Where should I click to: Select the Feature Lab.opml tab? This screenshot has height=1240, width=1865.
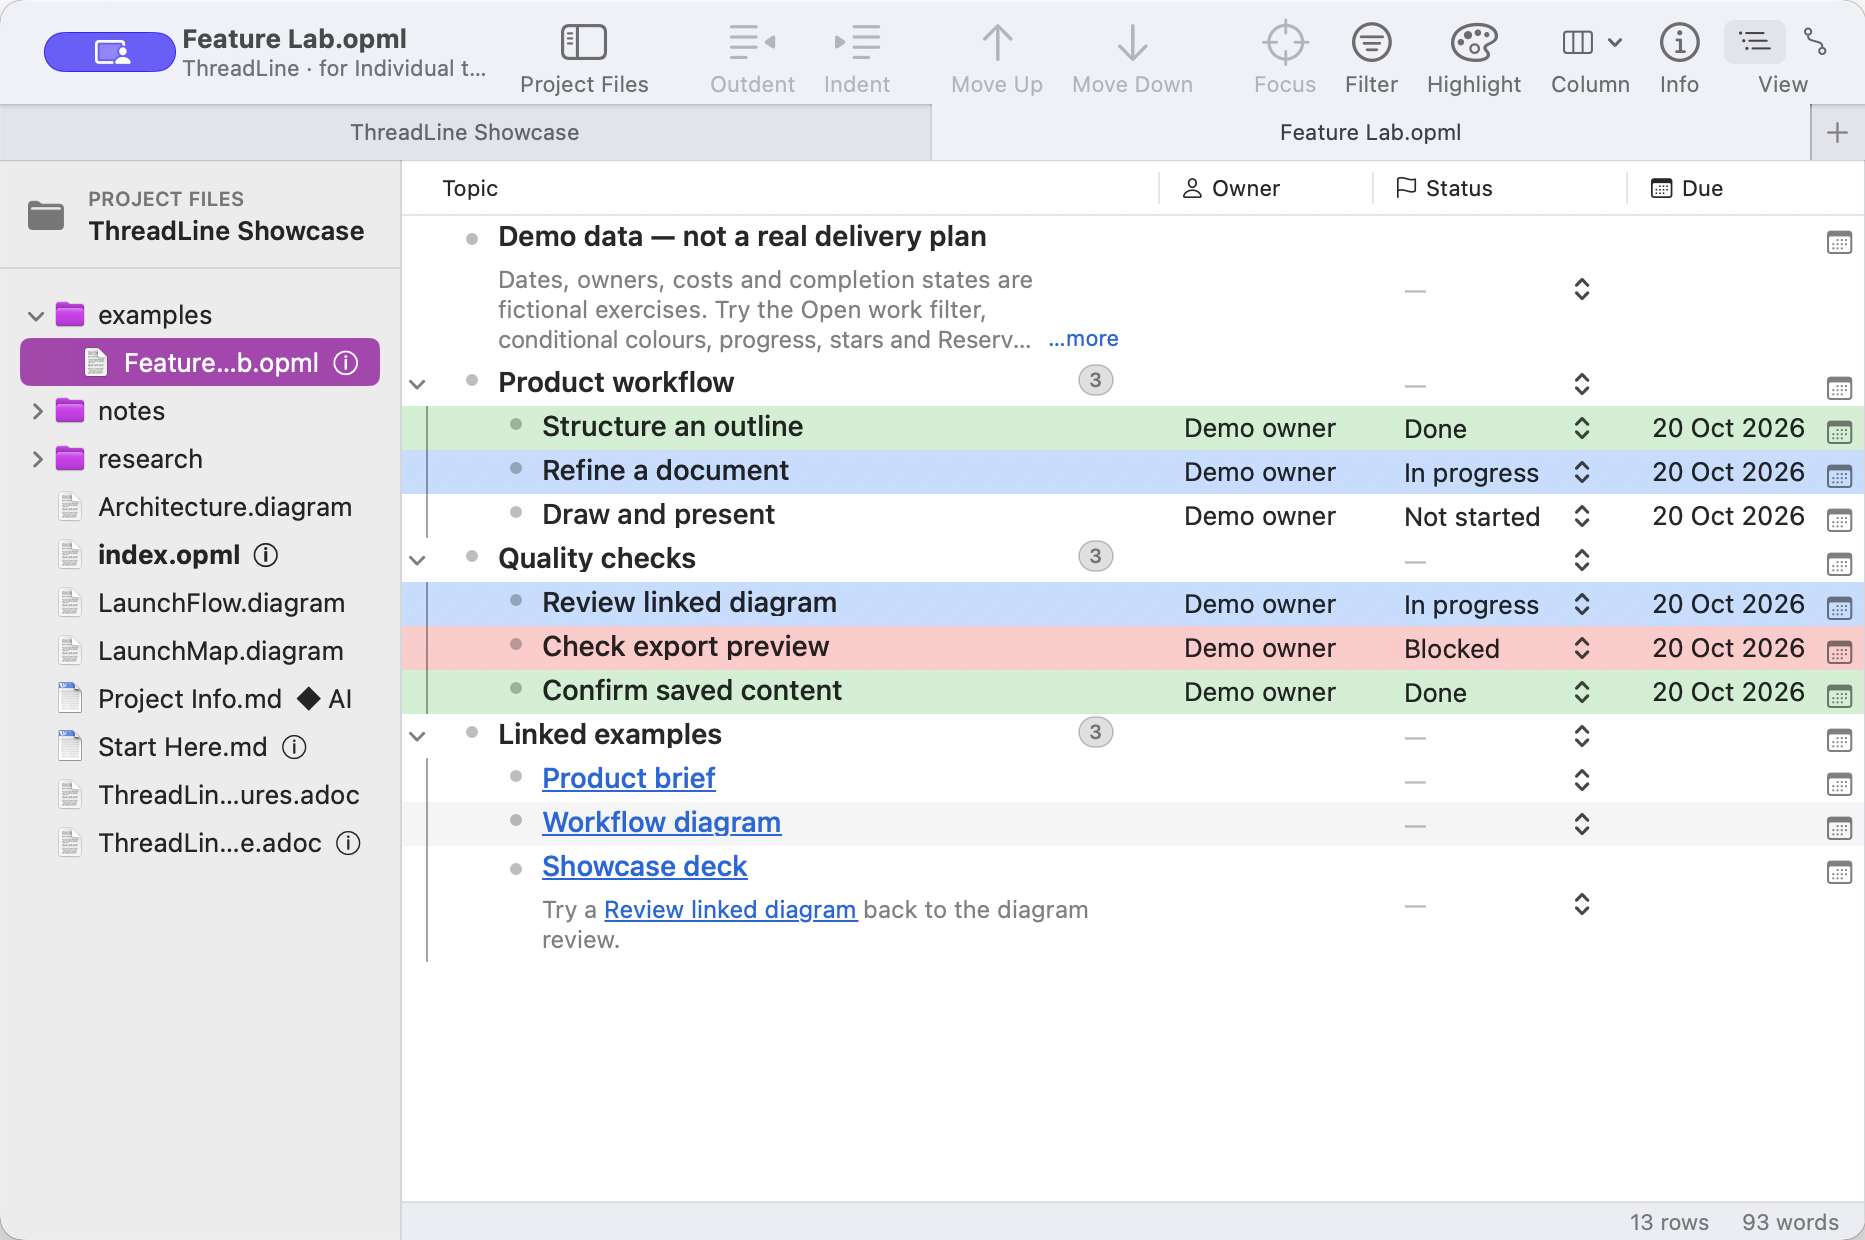[x=1371, y=133]
